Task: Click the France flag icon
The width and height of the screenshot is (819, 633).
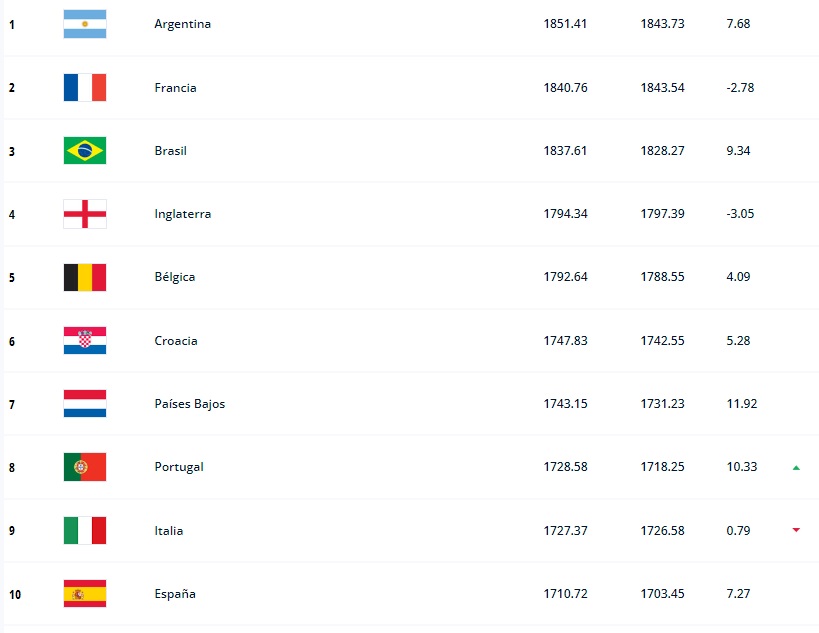Action: pyautogui.click(x=85, y=87)
